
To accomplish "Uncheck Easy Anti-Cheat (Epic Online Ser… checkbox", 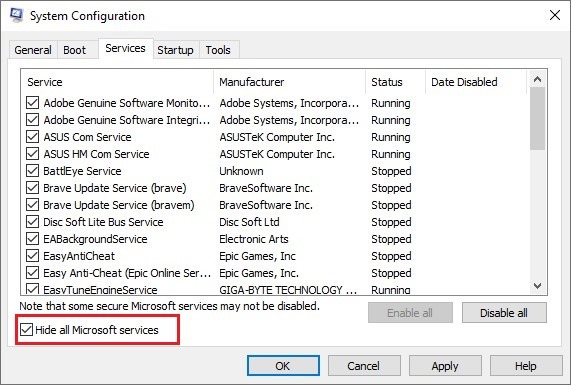I will (32, 273).
